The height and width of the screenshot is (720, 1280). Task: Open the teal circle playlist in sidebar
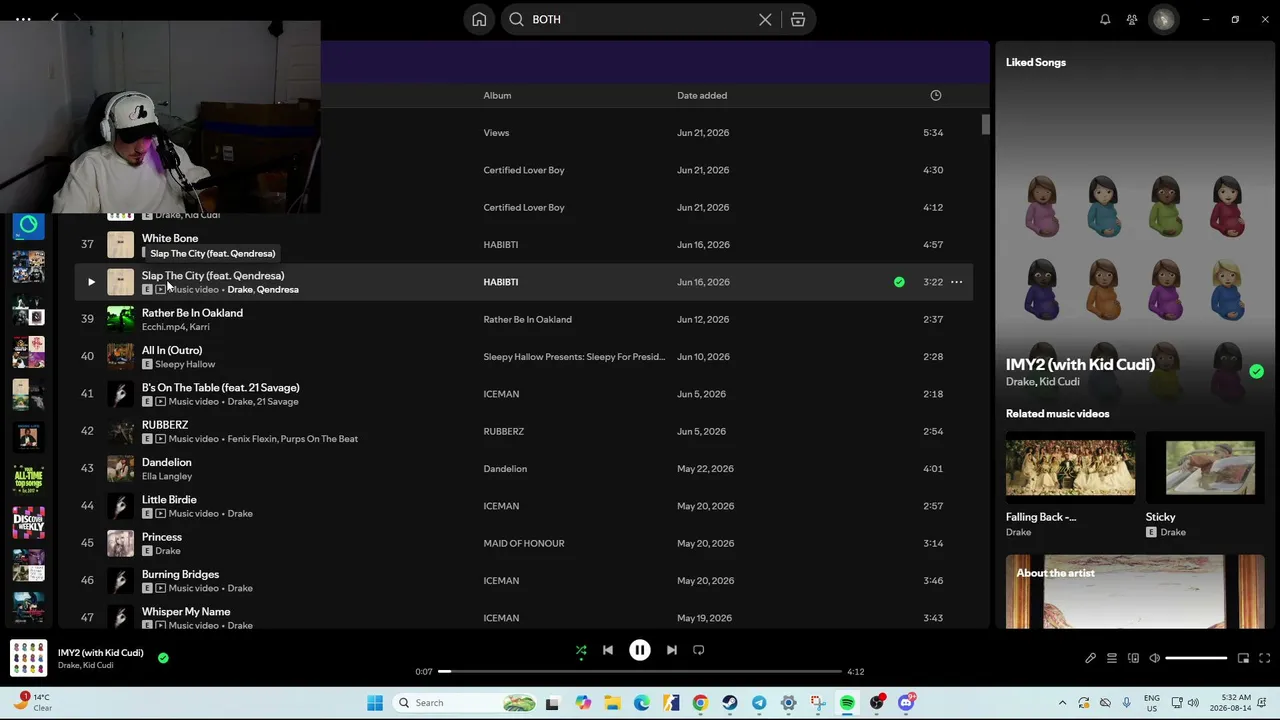28,225
